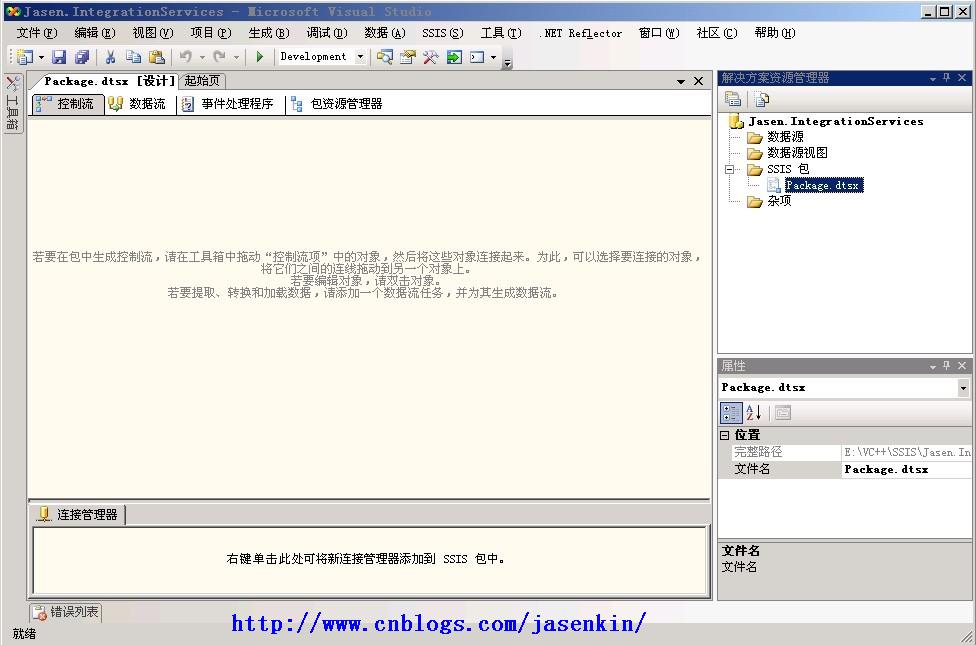This screenshot has height=645, width=976.
Task: Open the 错误列表 error list tab
Action: [x=66, y=613]
